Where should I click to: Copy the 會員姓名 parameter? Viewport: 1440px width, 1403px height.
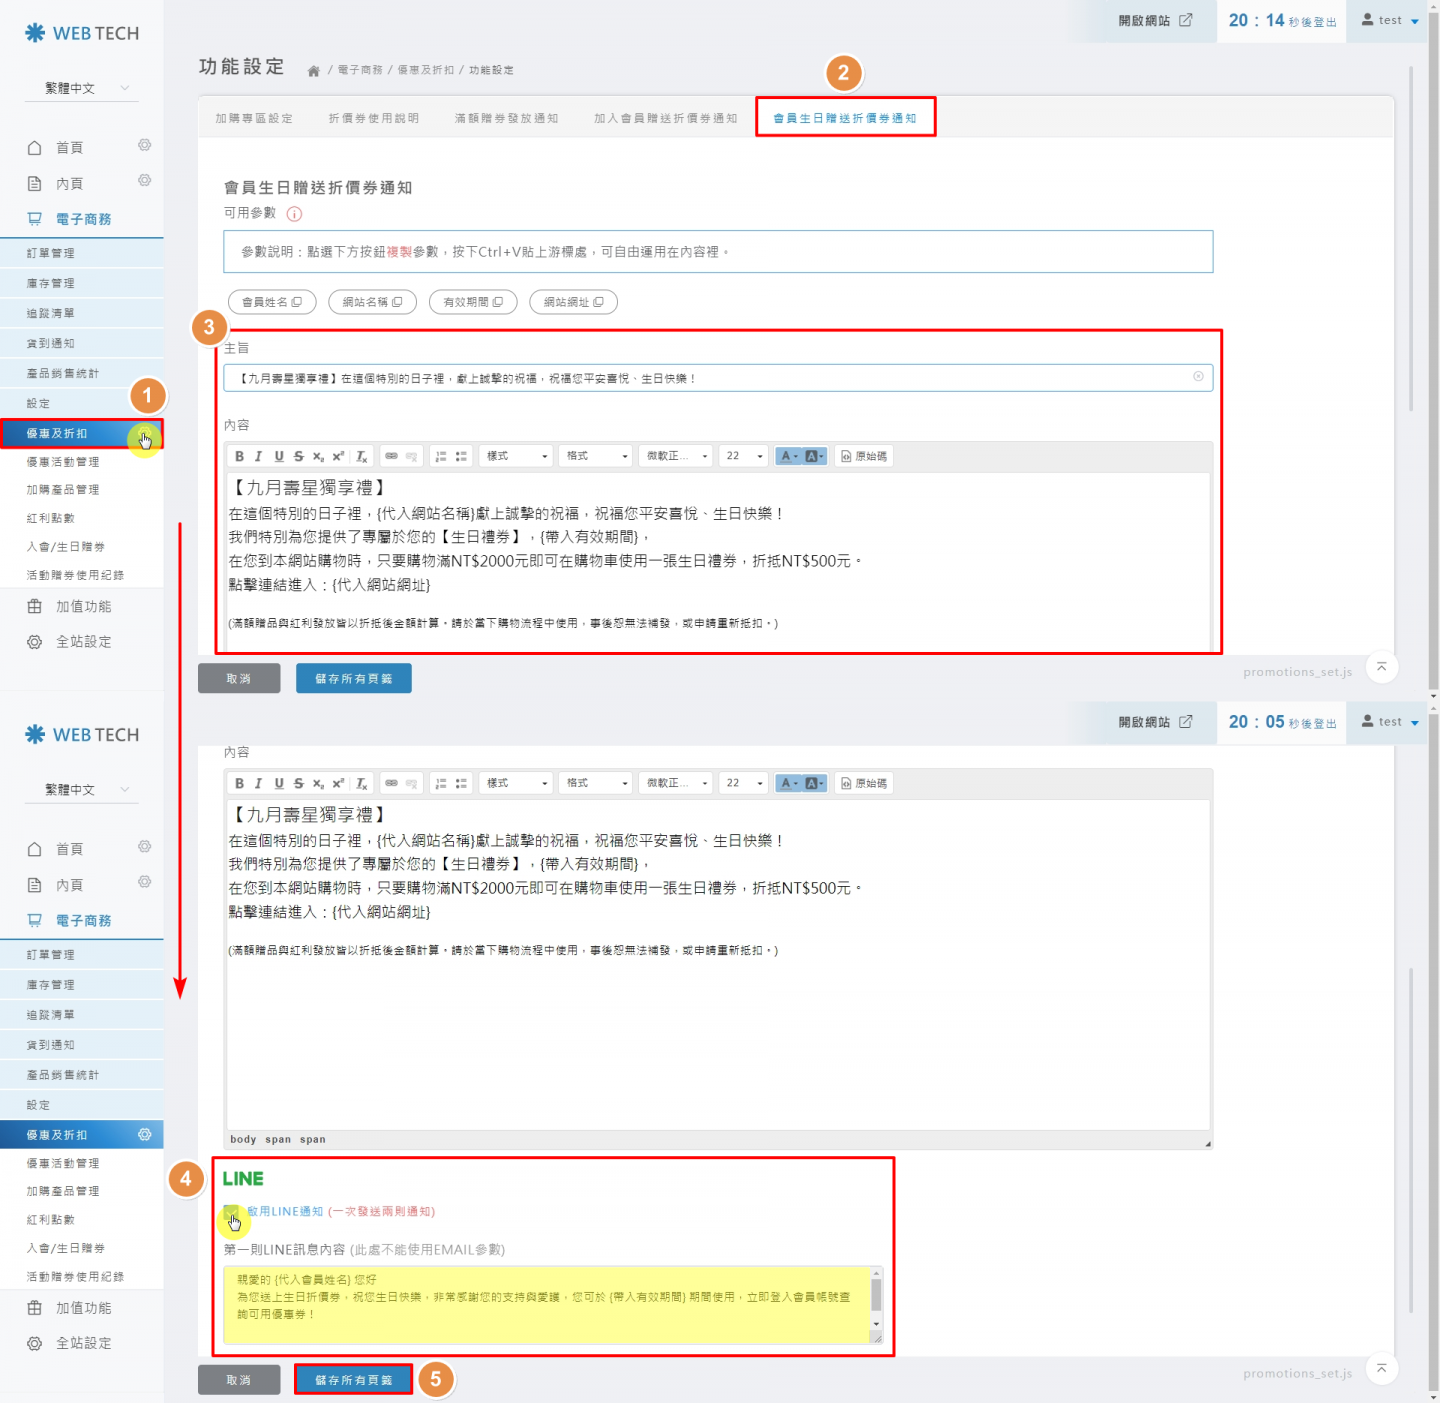(x=272, y=302)
